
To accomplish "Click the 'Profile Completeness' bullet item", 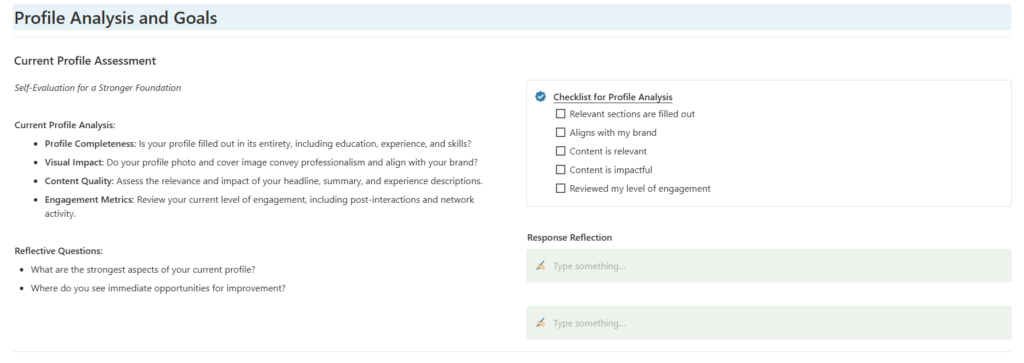I will click(258, 144).
